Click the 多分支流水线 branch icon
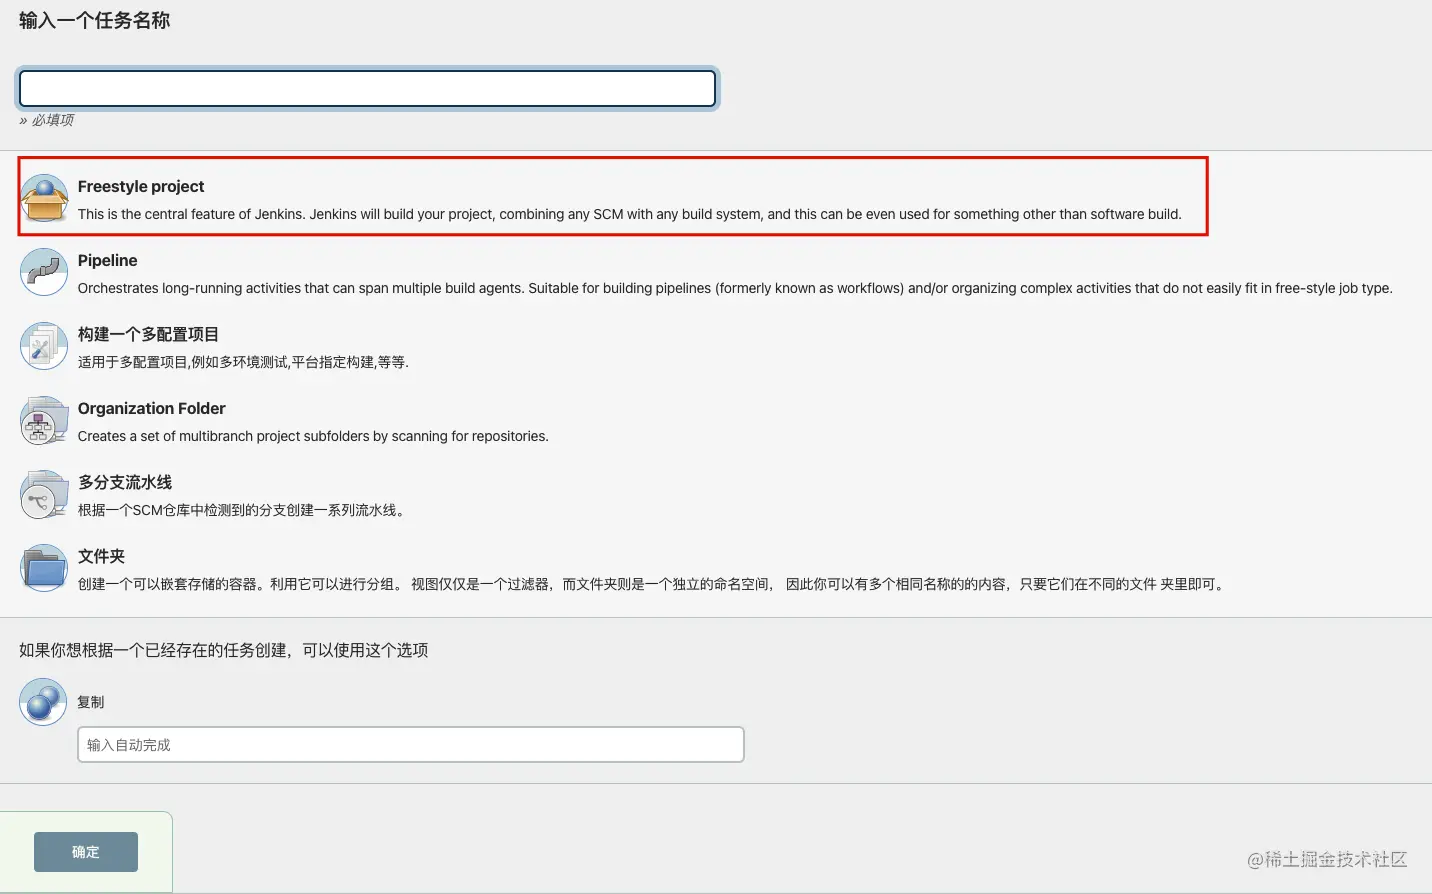Screen dimensions: 1432x894 pyautogui.click(x=44, y=494)
